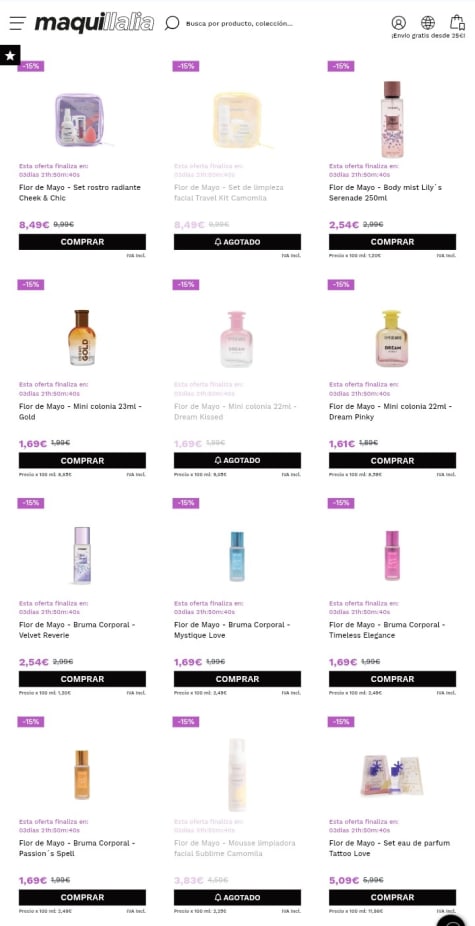Open the hamburger navigation menu

click(18, 23)
